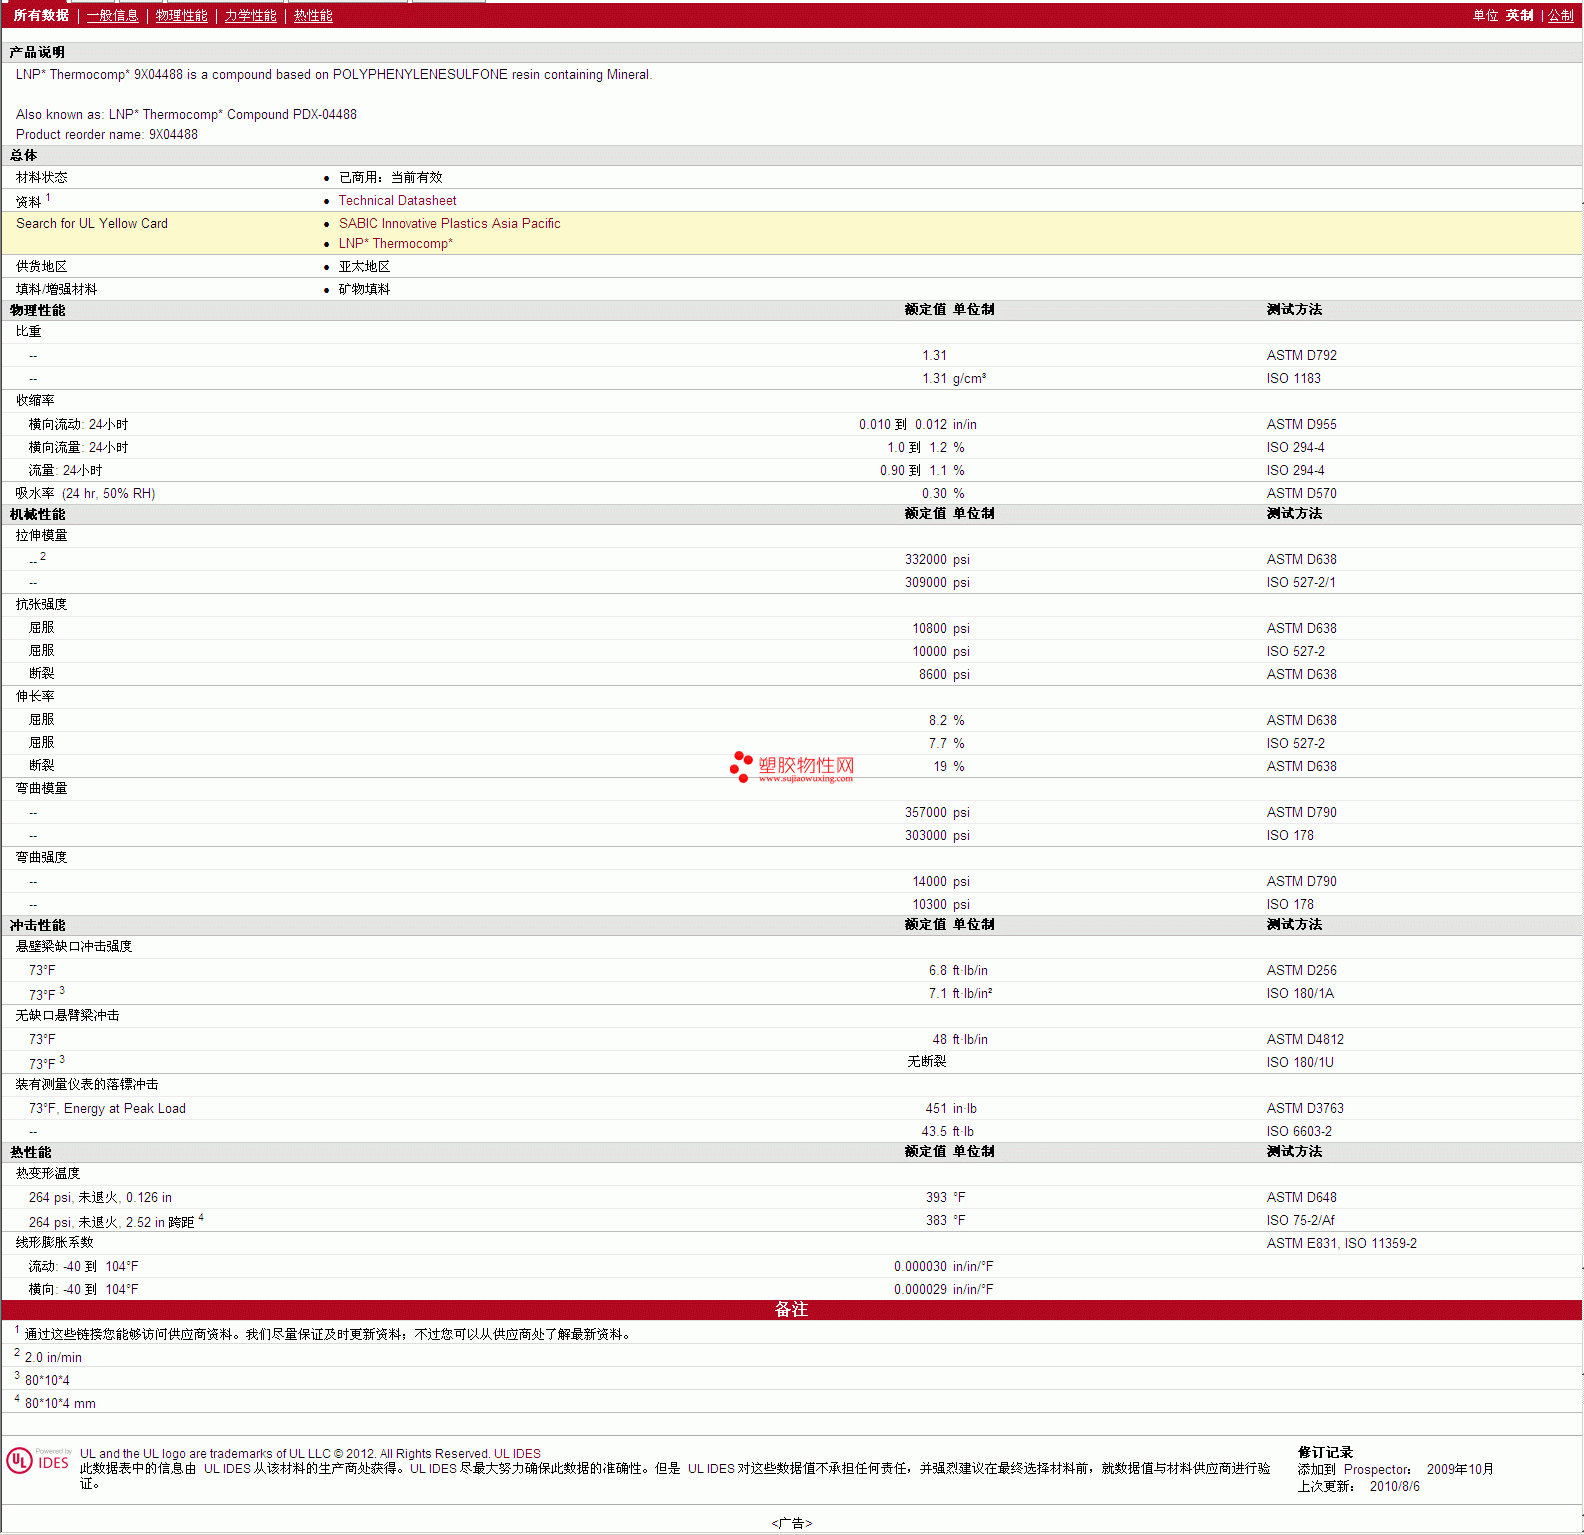Click the 43.5 ft·lb value
The height and width of the screenshot is (1535, 1584).
coord(947,1131)
